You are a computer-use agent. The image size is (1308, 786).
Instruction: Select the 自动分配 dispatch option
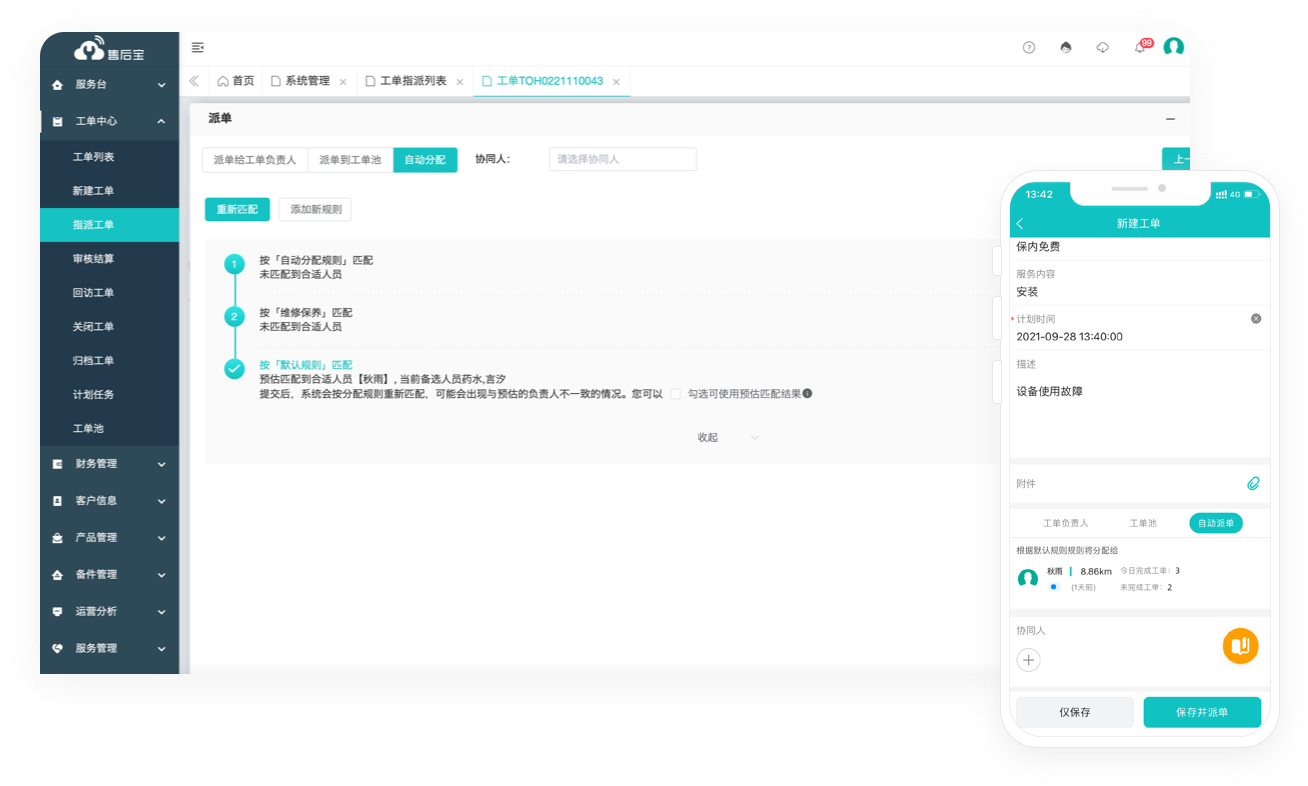[x=425, y=160]
